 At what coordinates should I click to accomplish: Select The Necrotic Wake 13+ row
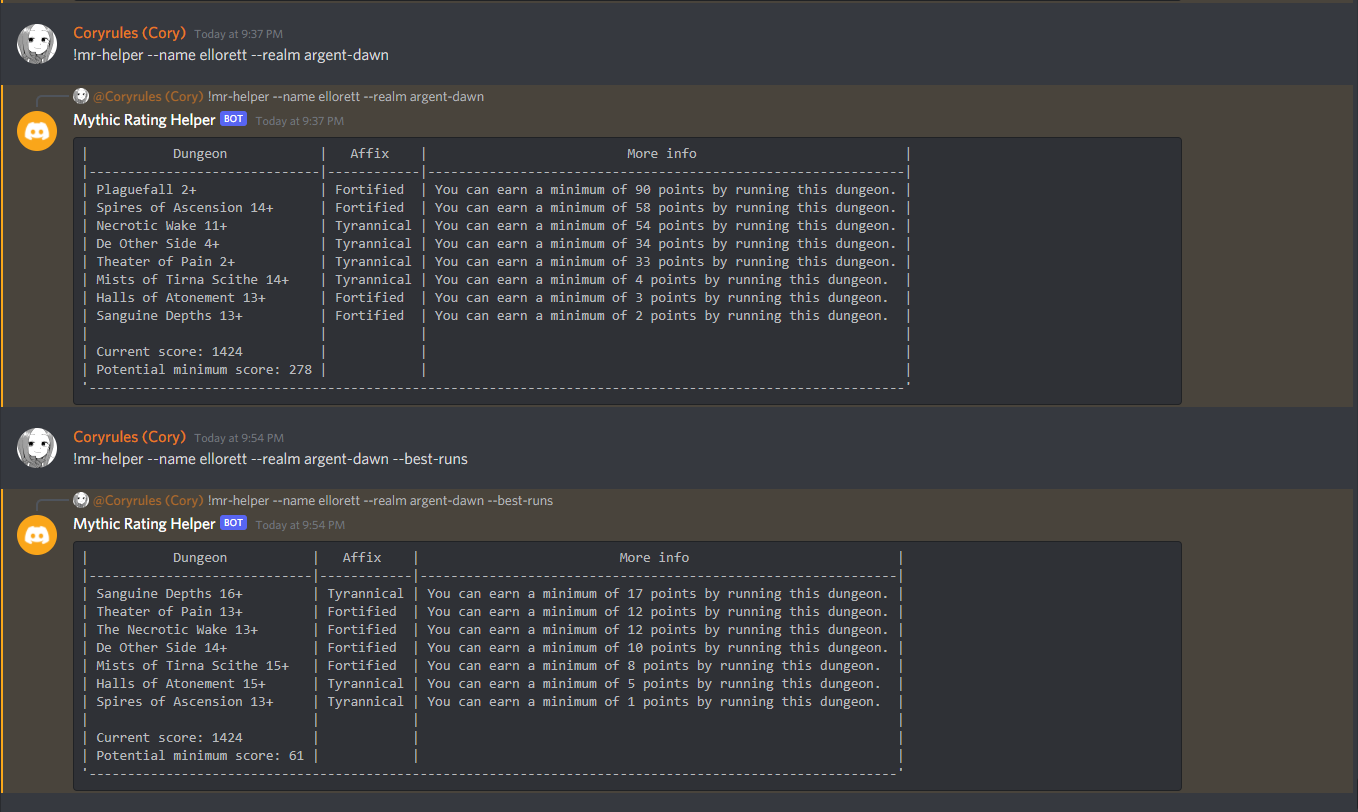pos(492,629)
